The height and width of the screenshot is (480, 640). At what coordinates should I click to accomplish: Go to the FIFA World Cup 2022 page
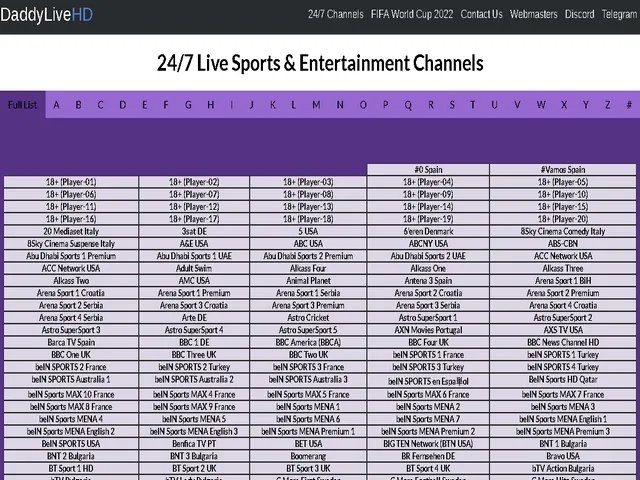(x=413, y=15)
